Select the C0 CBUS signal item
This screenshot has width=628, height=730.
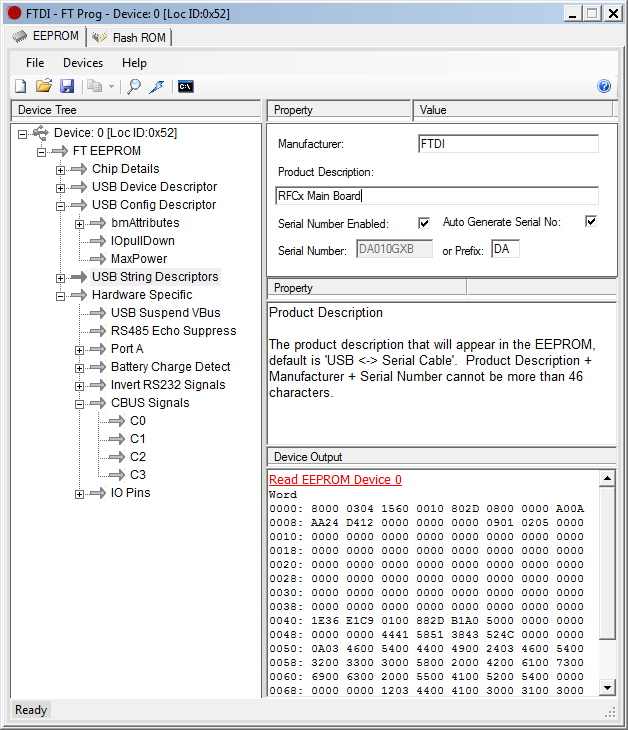137,421
